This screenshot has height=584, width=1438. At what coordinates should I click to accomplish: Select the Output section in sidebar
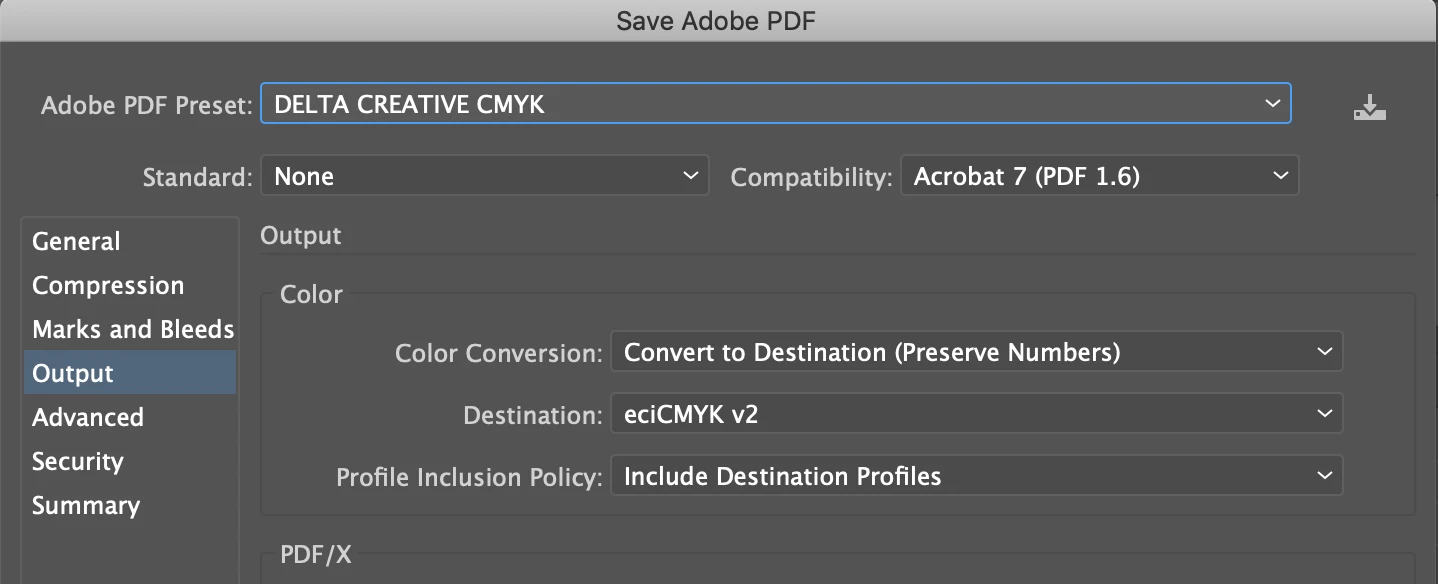(x=73, y=374)
